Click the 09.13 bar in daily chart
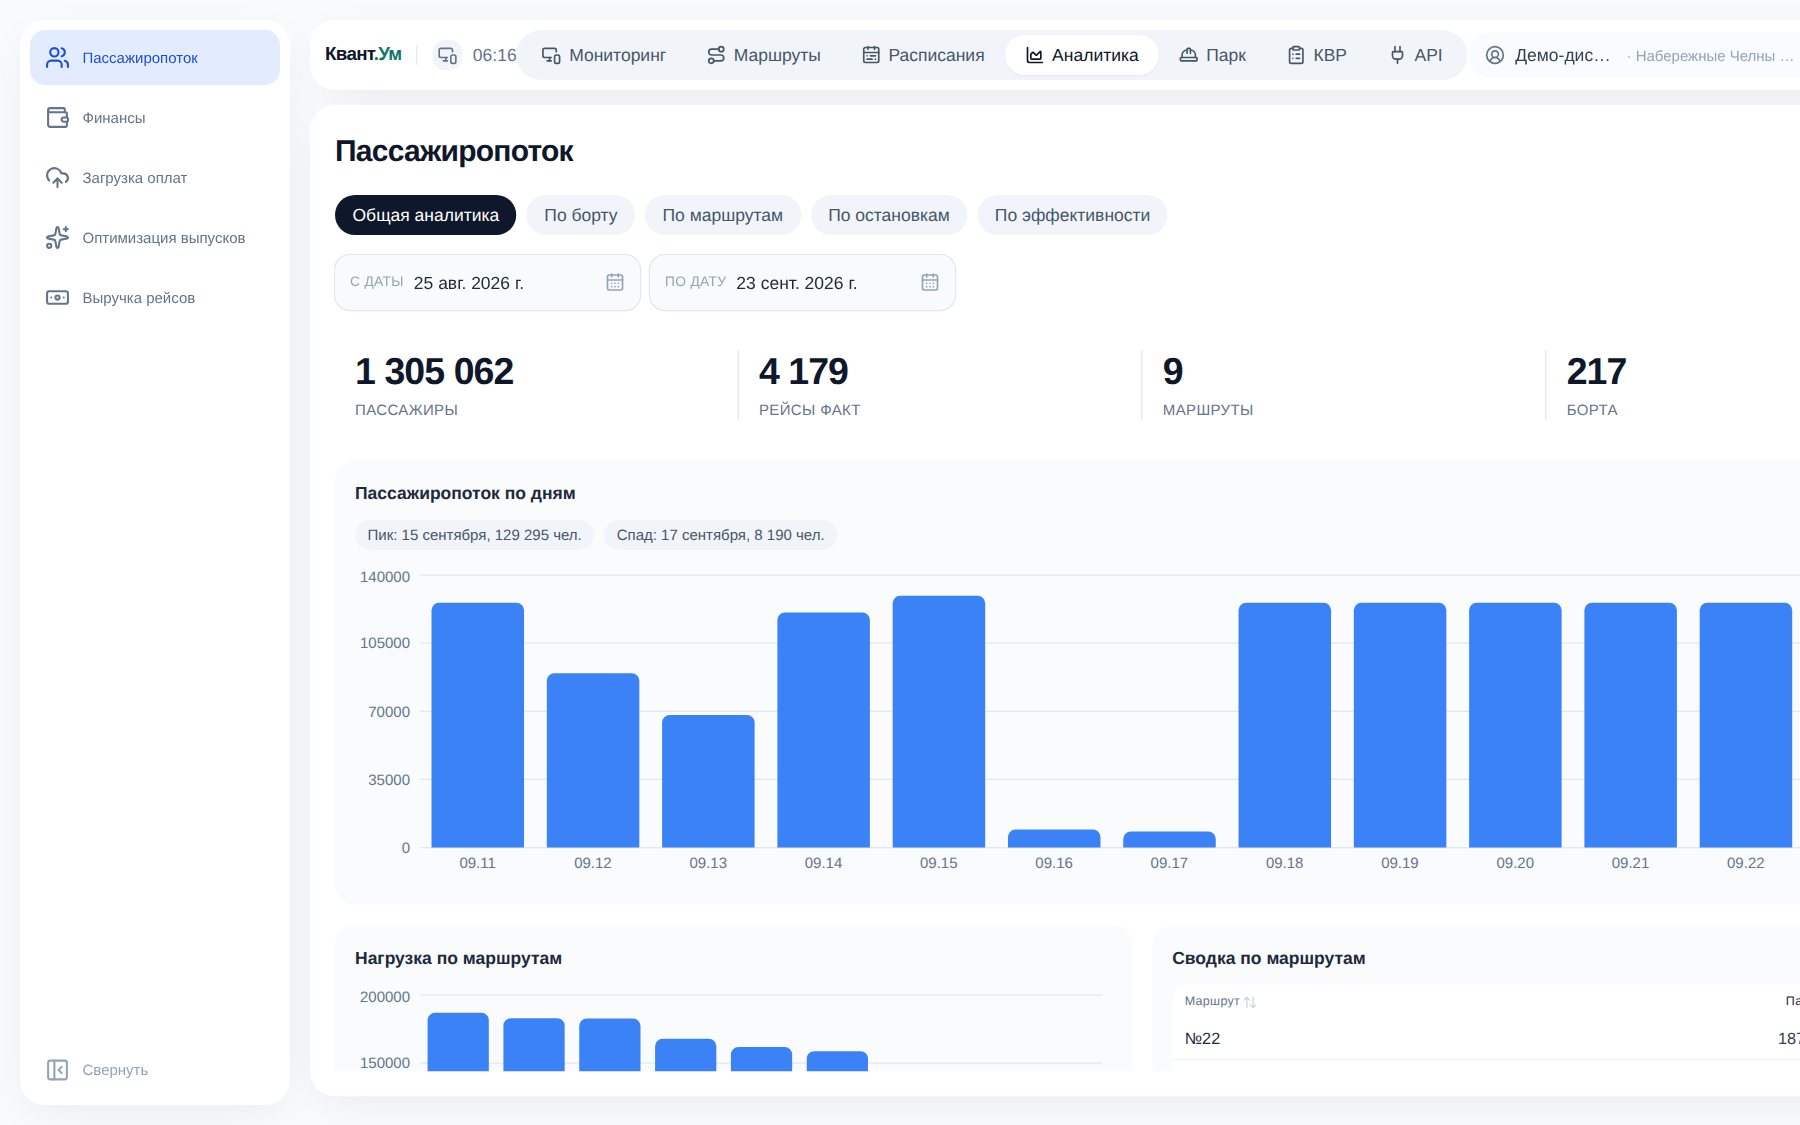The width and height of the screenshot is (1800, 1125). point(708,781)
